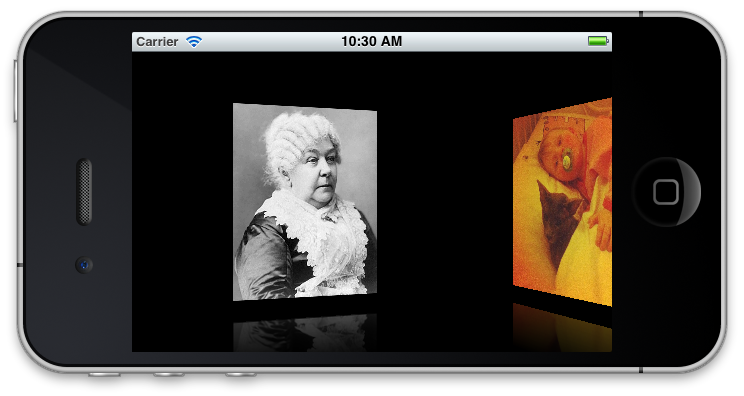
Task: Select the orange baby photo cover
Action: pos(562,202)
